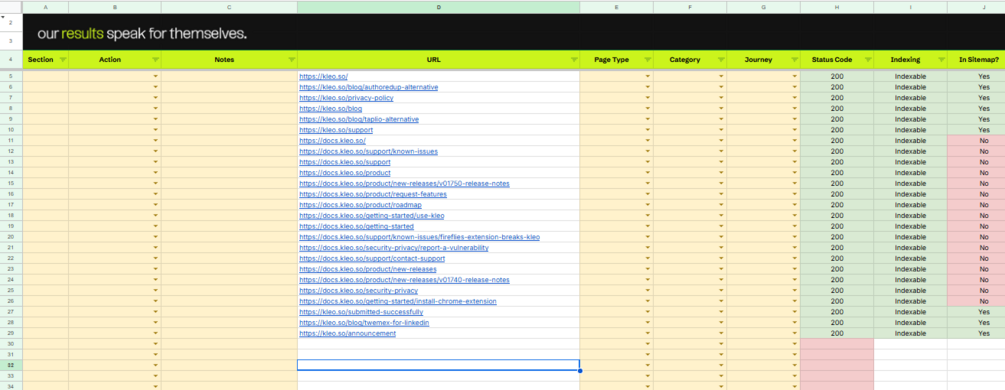Open Action dropdown in row 33
The height and width of the screenshot is (390, 1005).
(156, 376)
